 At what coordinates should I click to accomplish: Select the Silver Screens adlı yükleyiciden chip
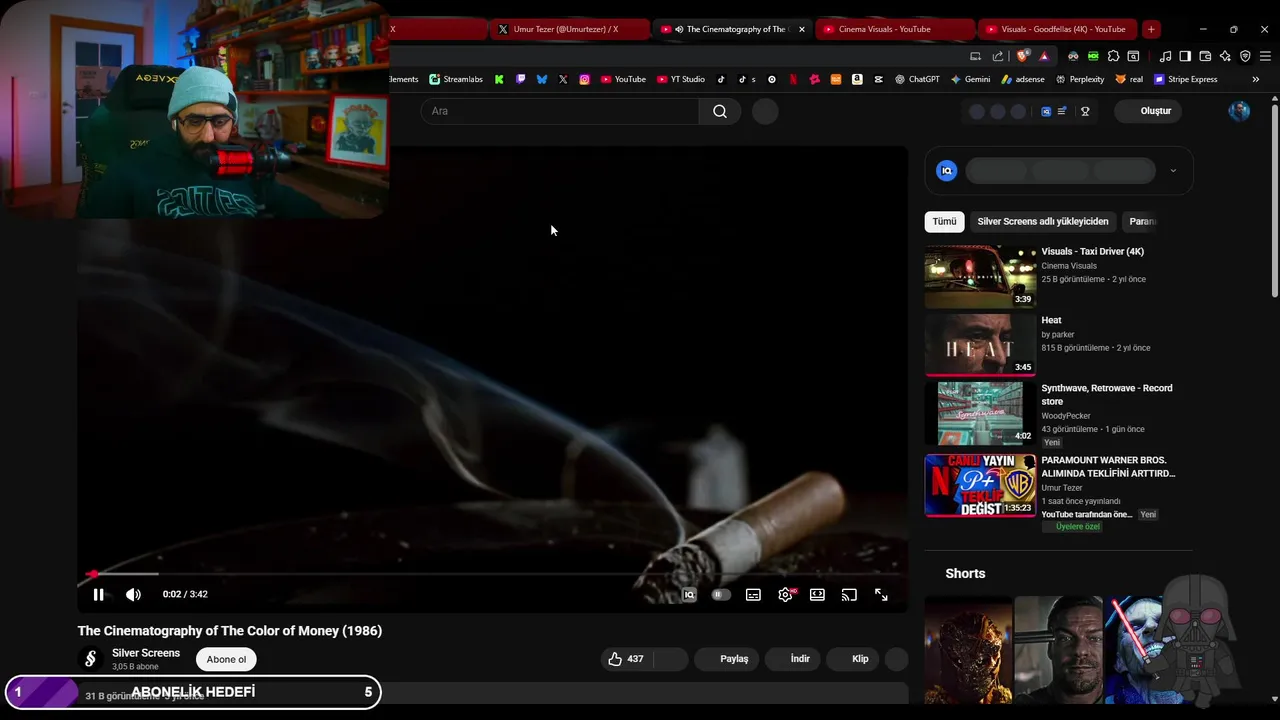click(1043, 221)
